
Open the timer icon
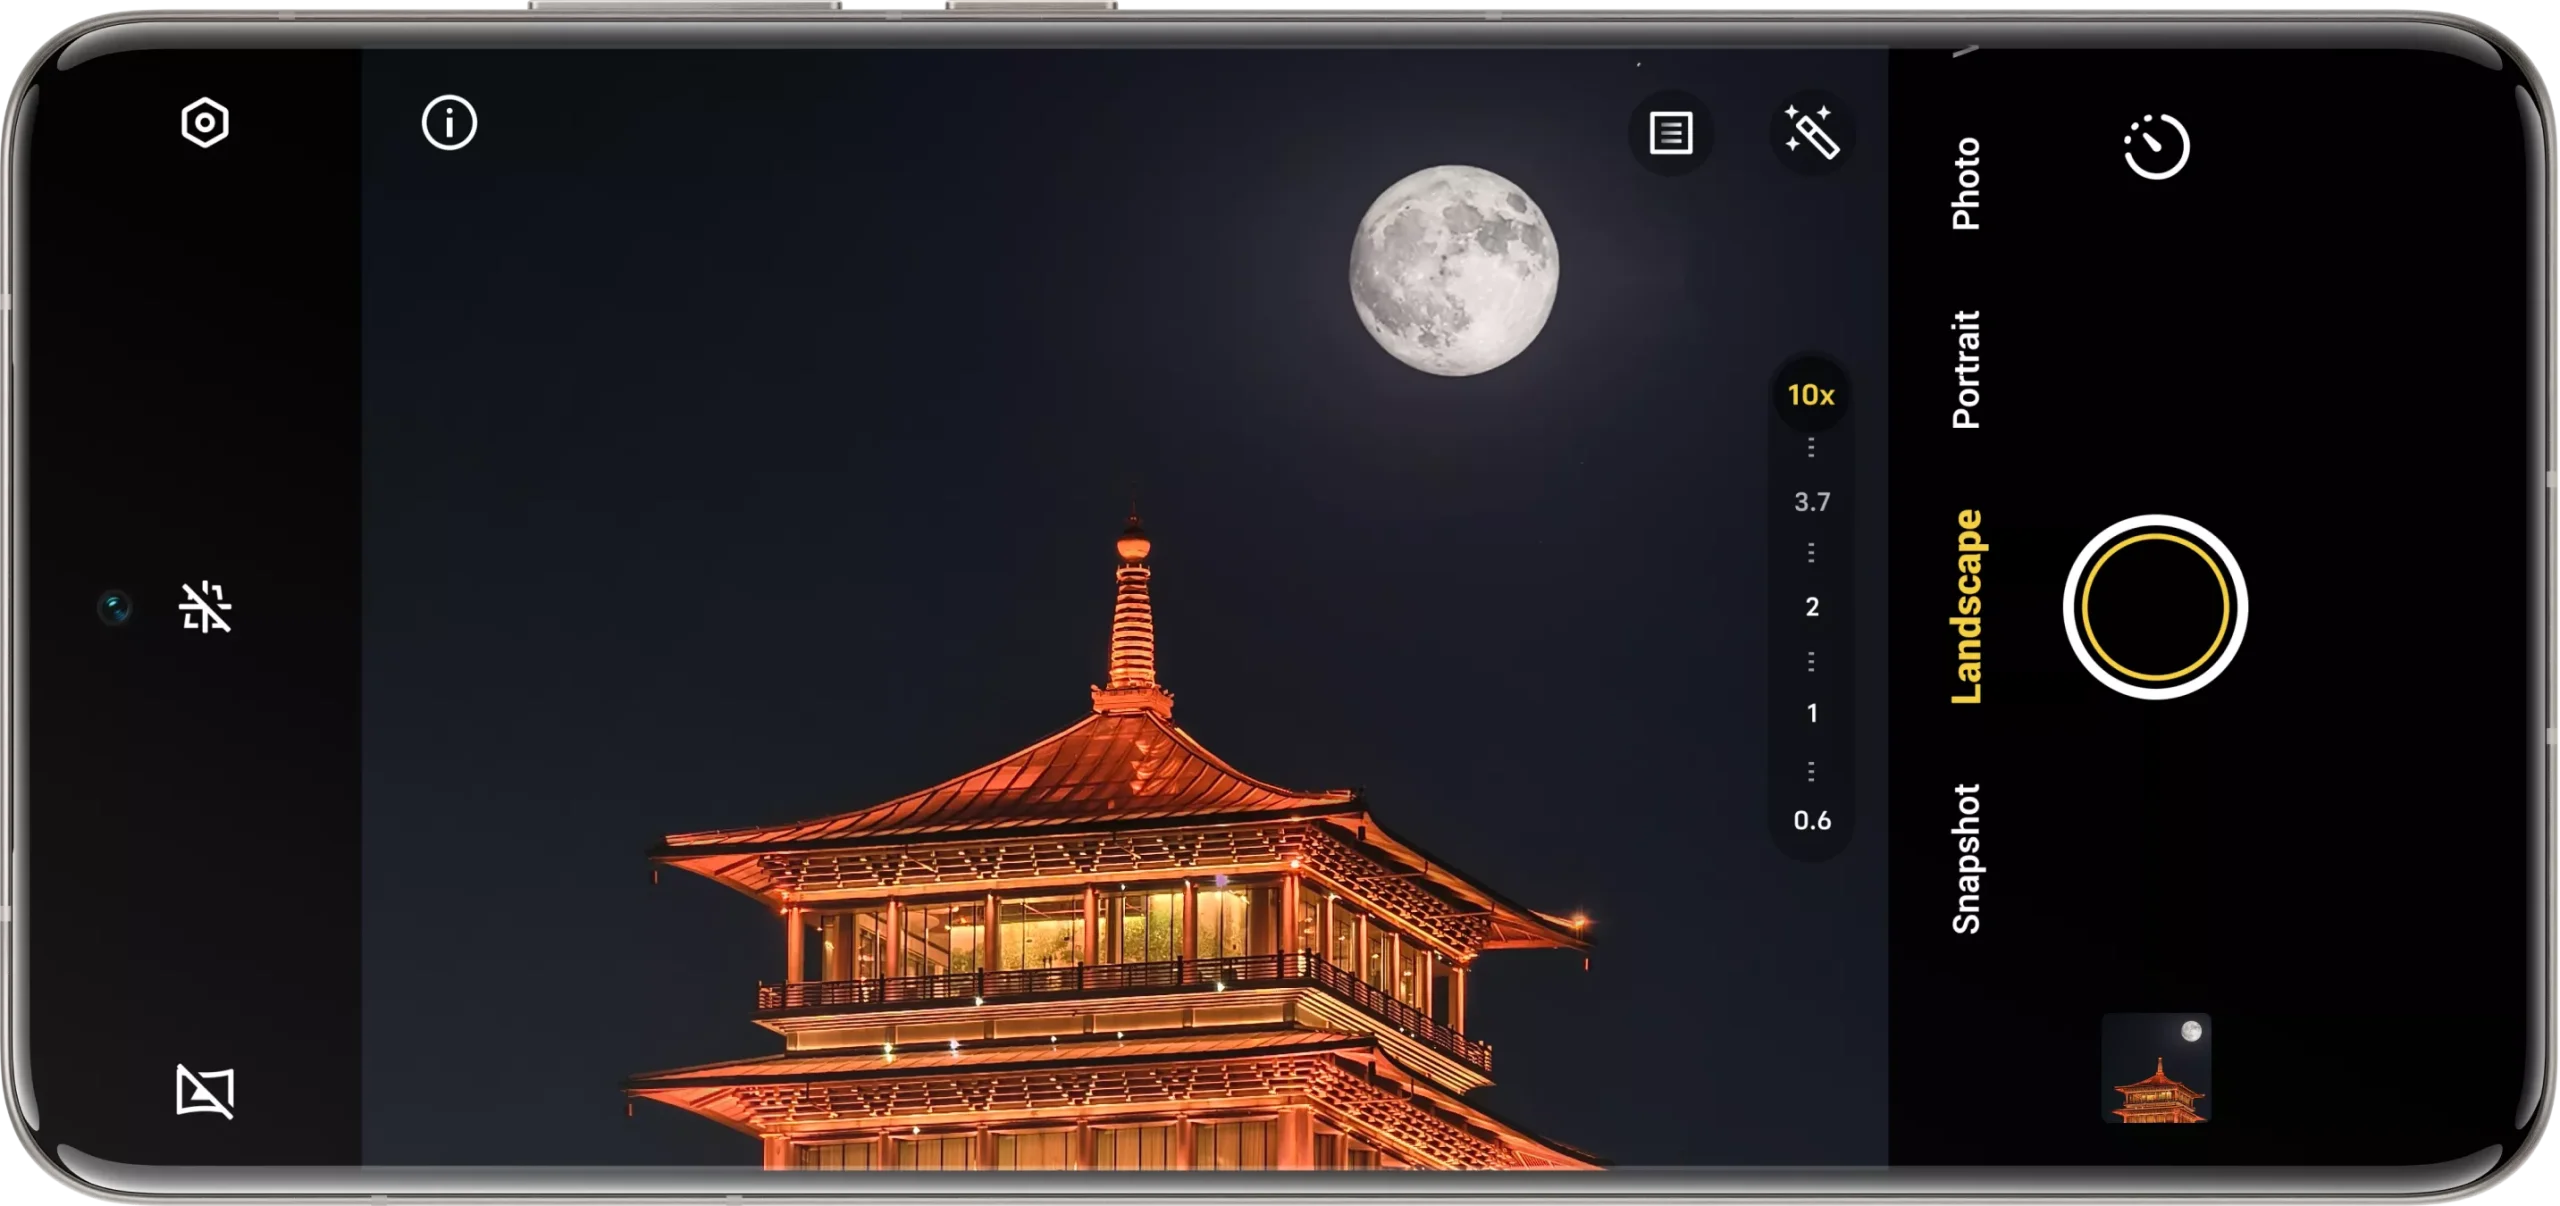(2156, 147)
